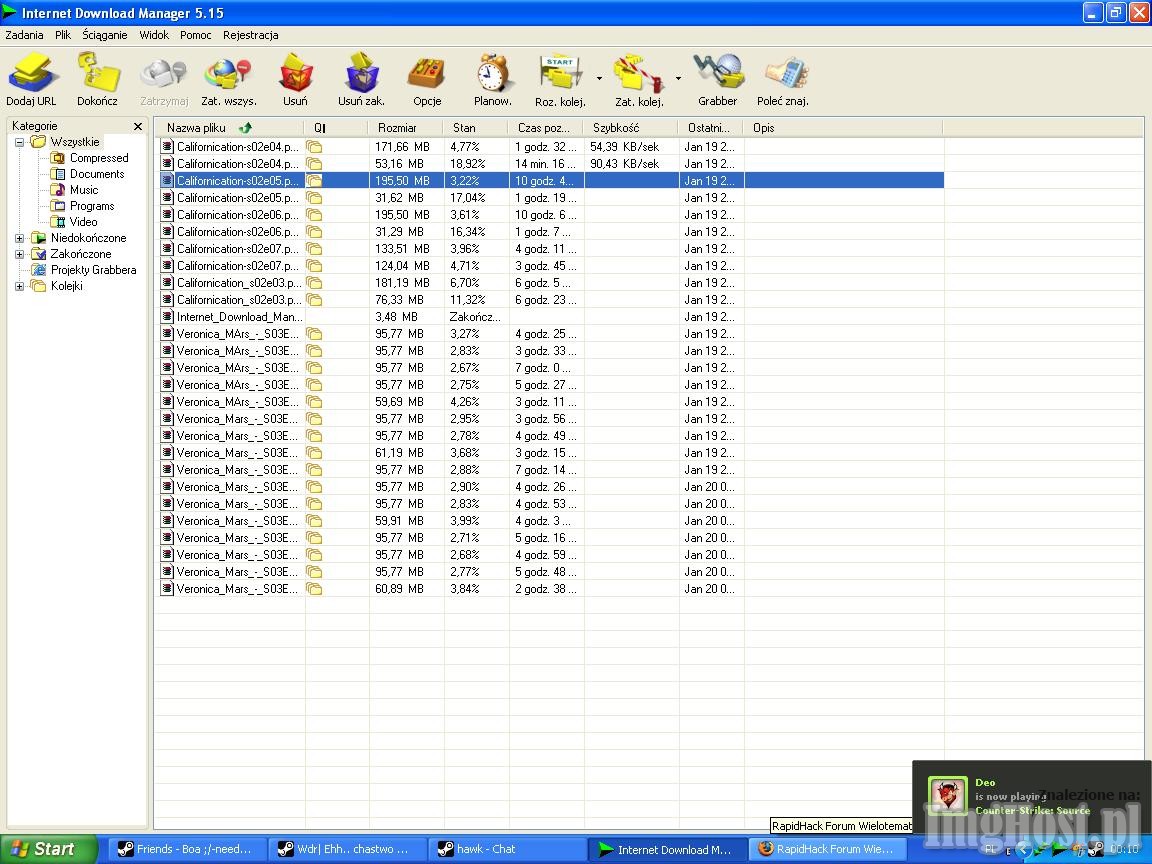
Task: Click the Zat. kolej. stop queue icon
Action: tap(639, 79)
